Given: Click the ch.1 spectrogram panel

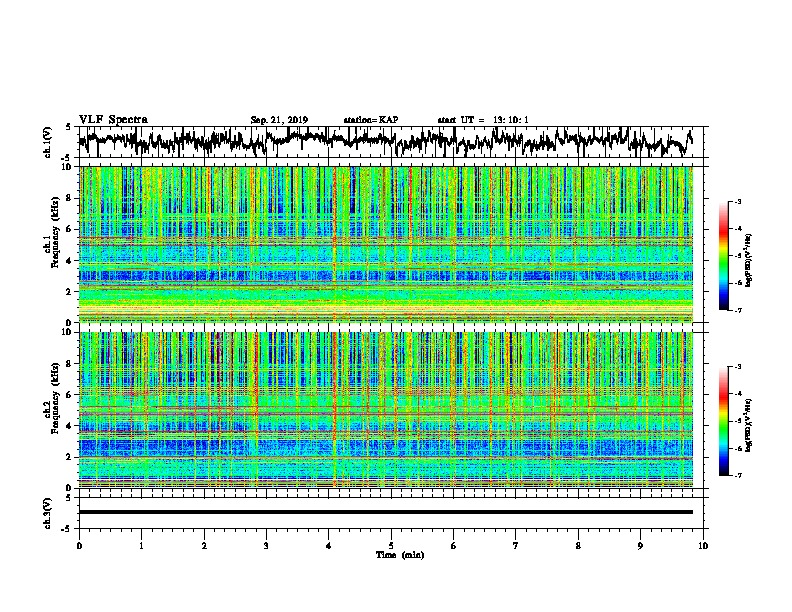Looking at the screenshot, I should [x=386, y=244].
